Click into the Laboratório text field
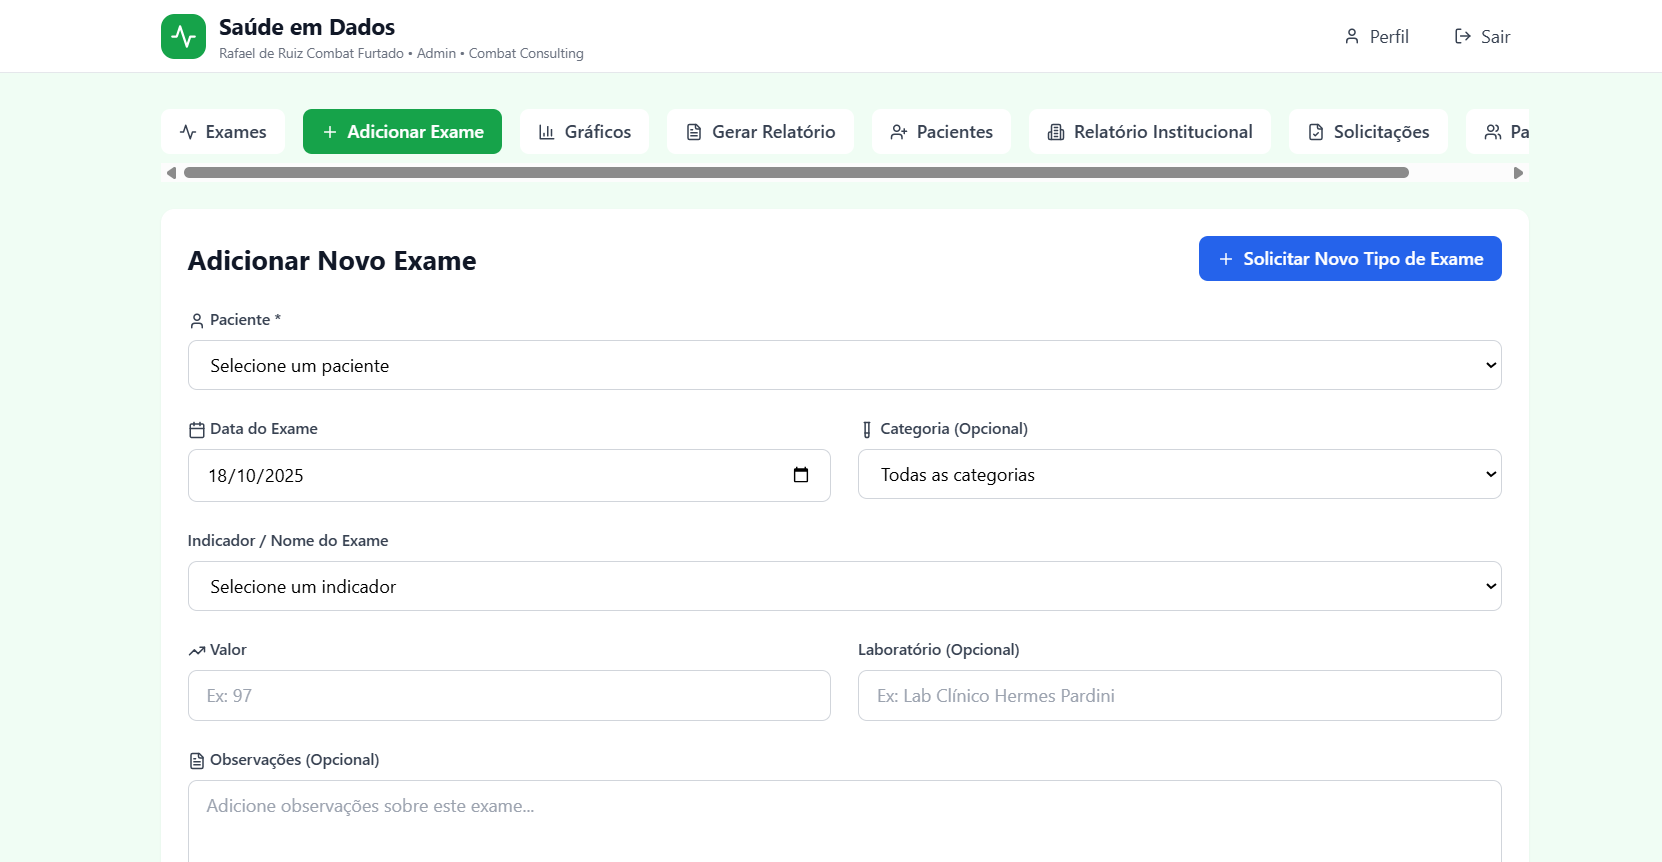 point(1179,696)
